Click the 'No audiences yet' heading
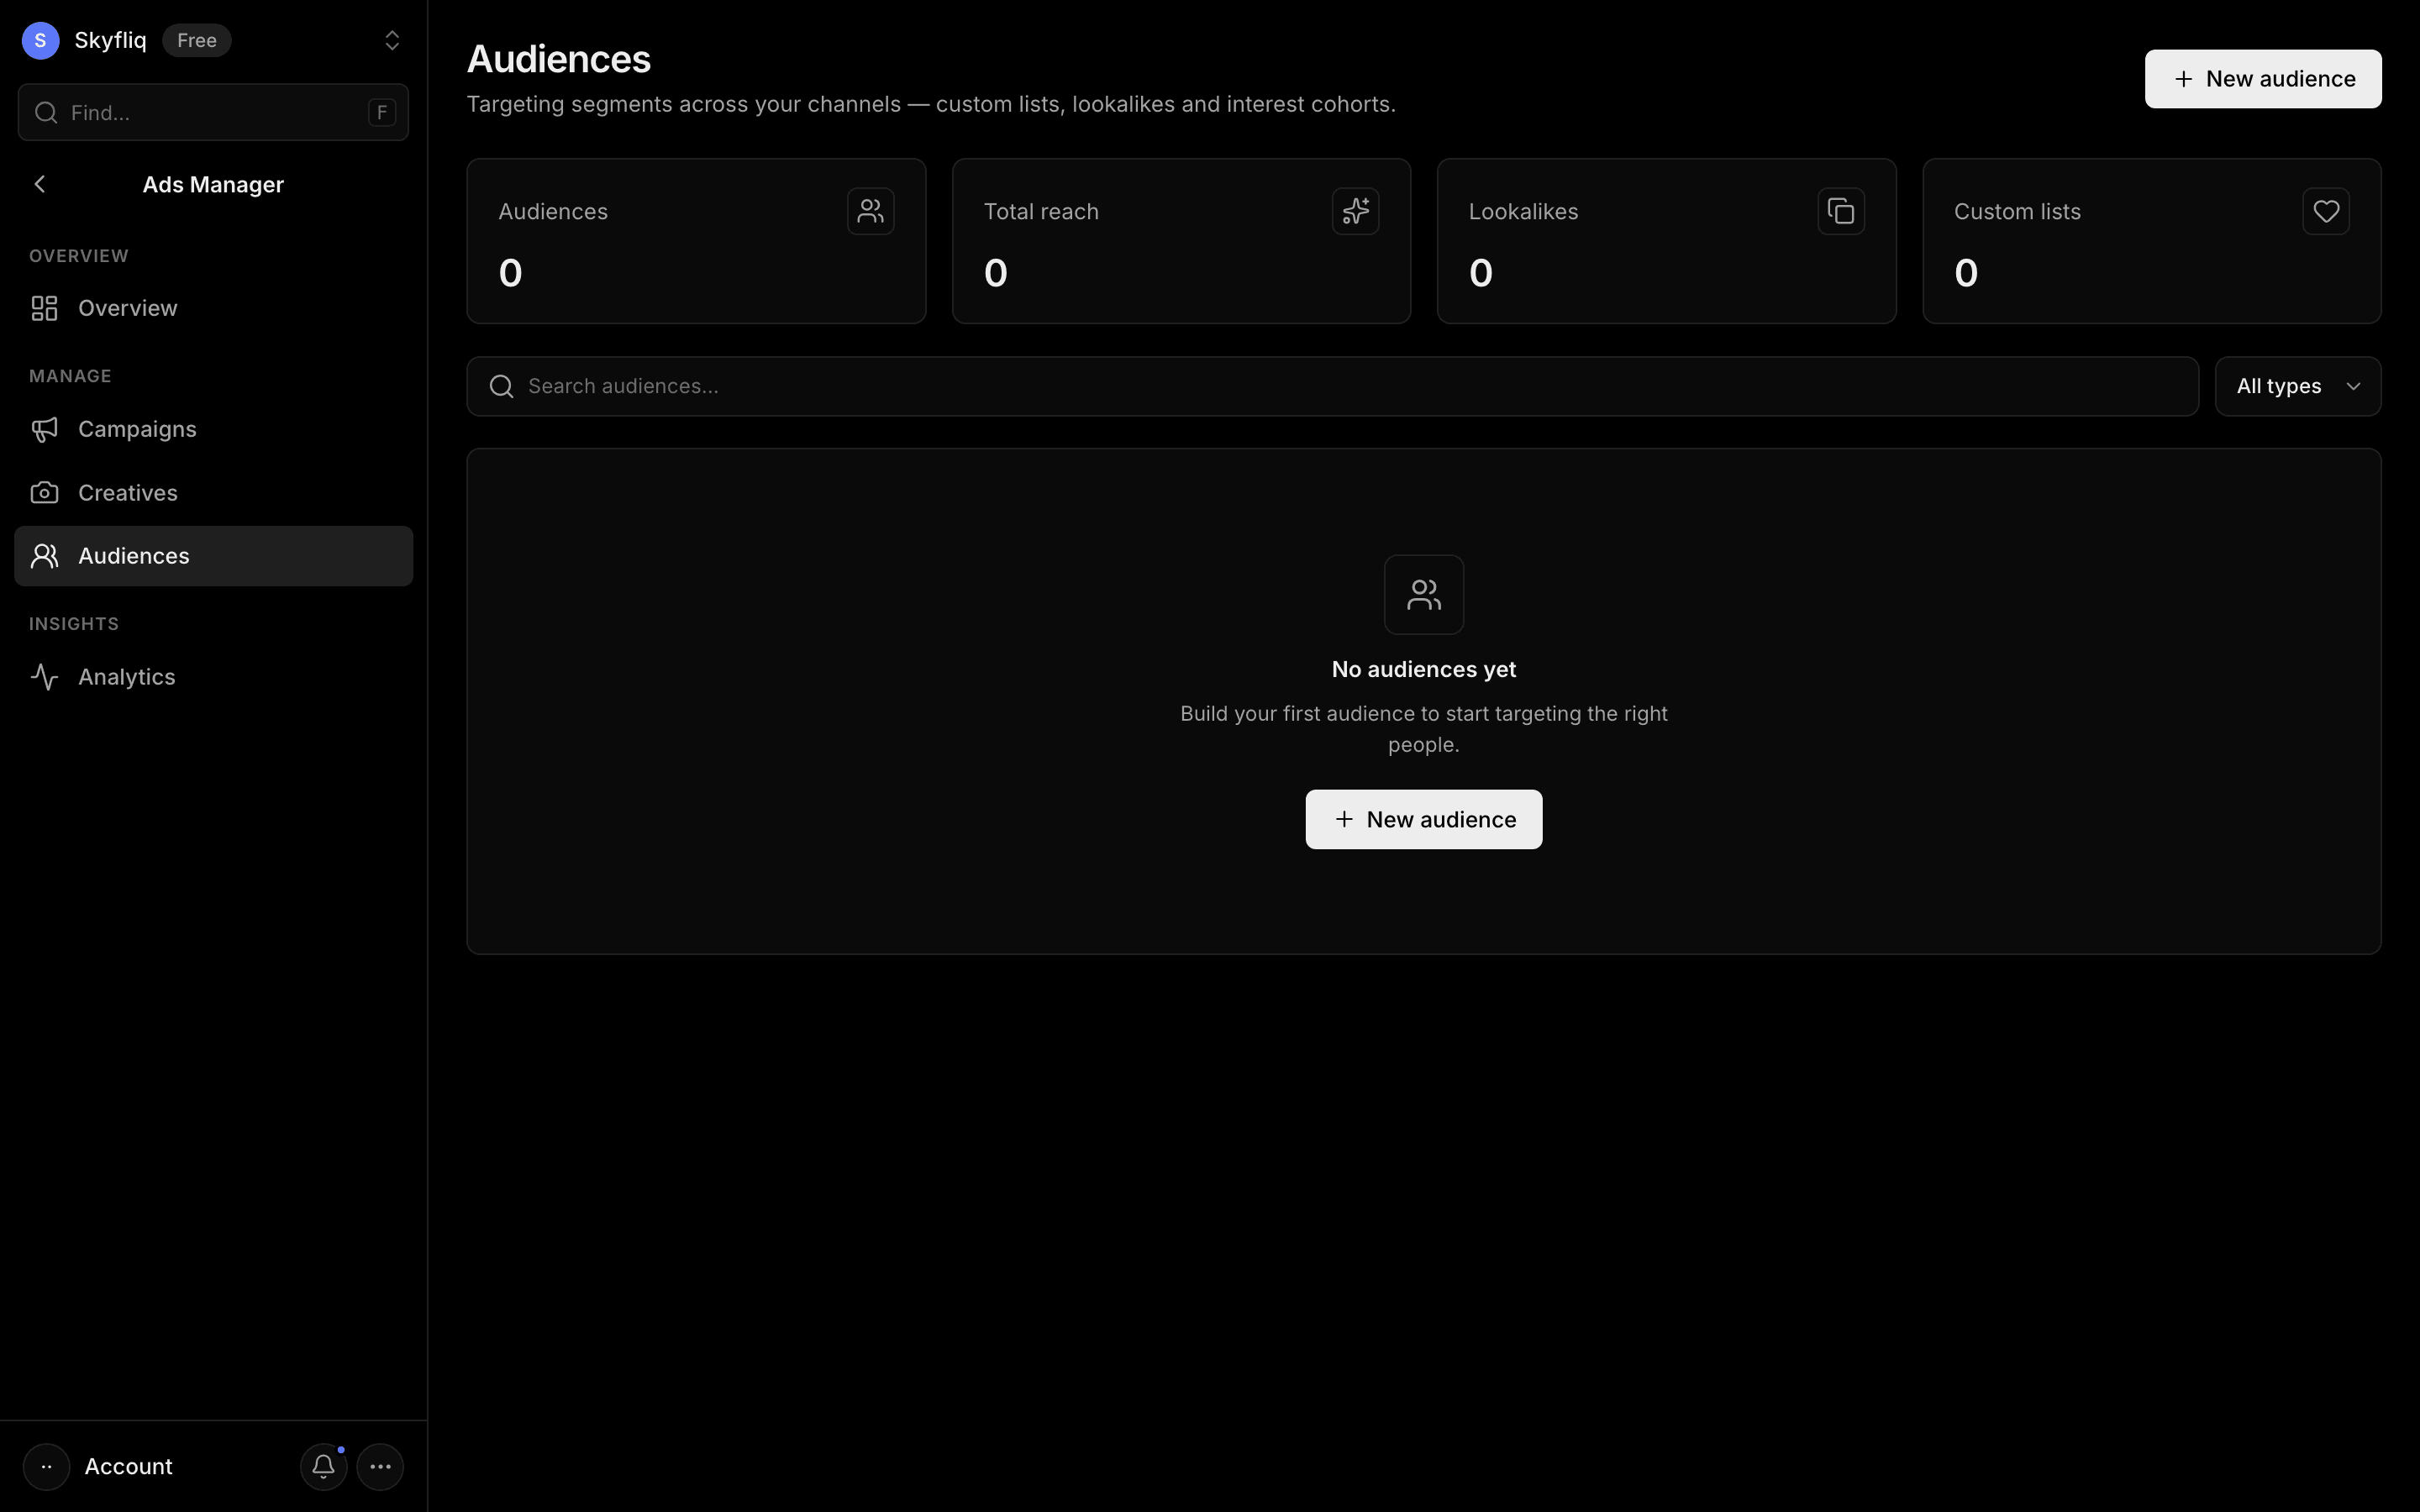The image size is (2420, 1512). (1423, 669)
